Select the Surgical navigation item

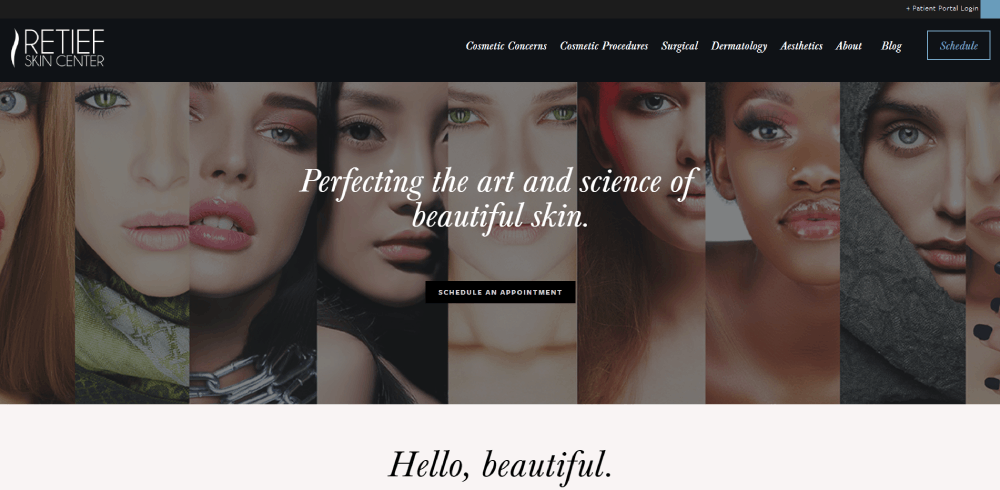click(x=679, y=46)
